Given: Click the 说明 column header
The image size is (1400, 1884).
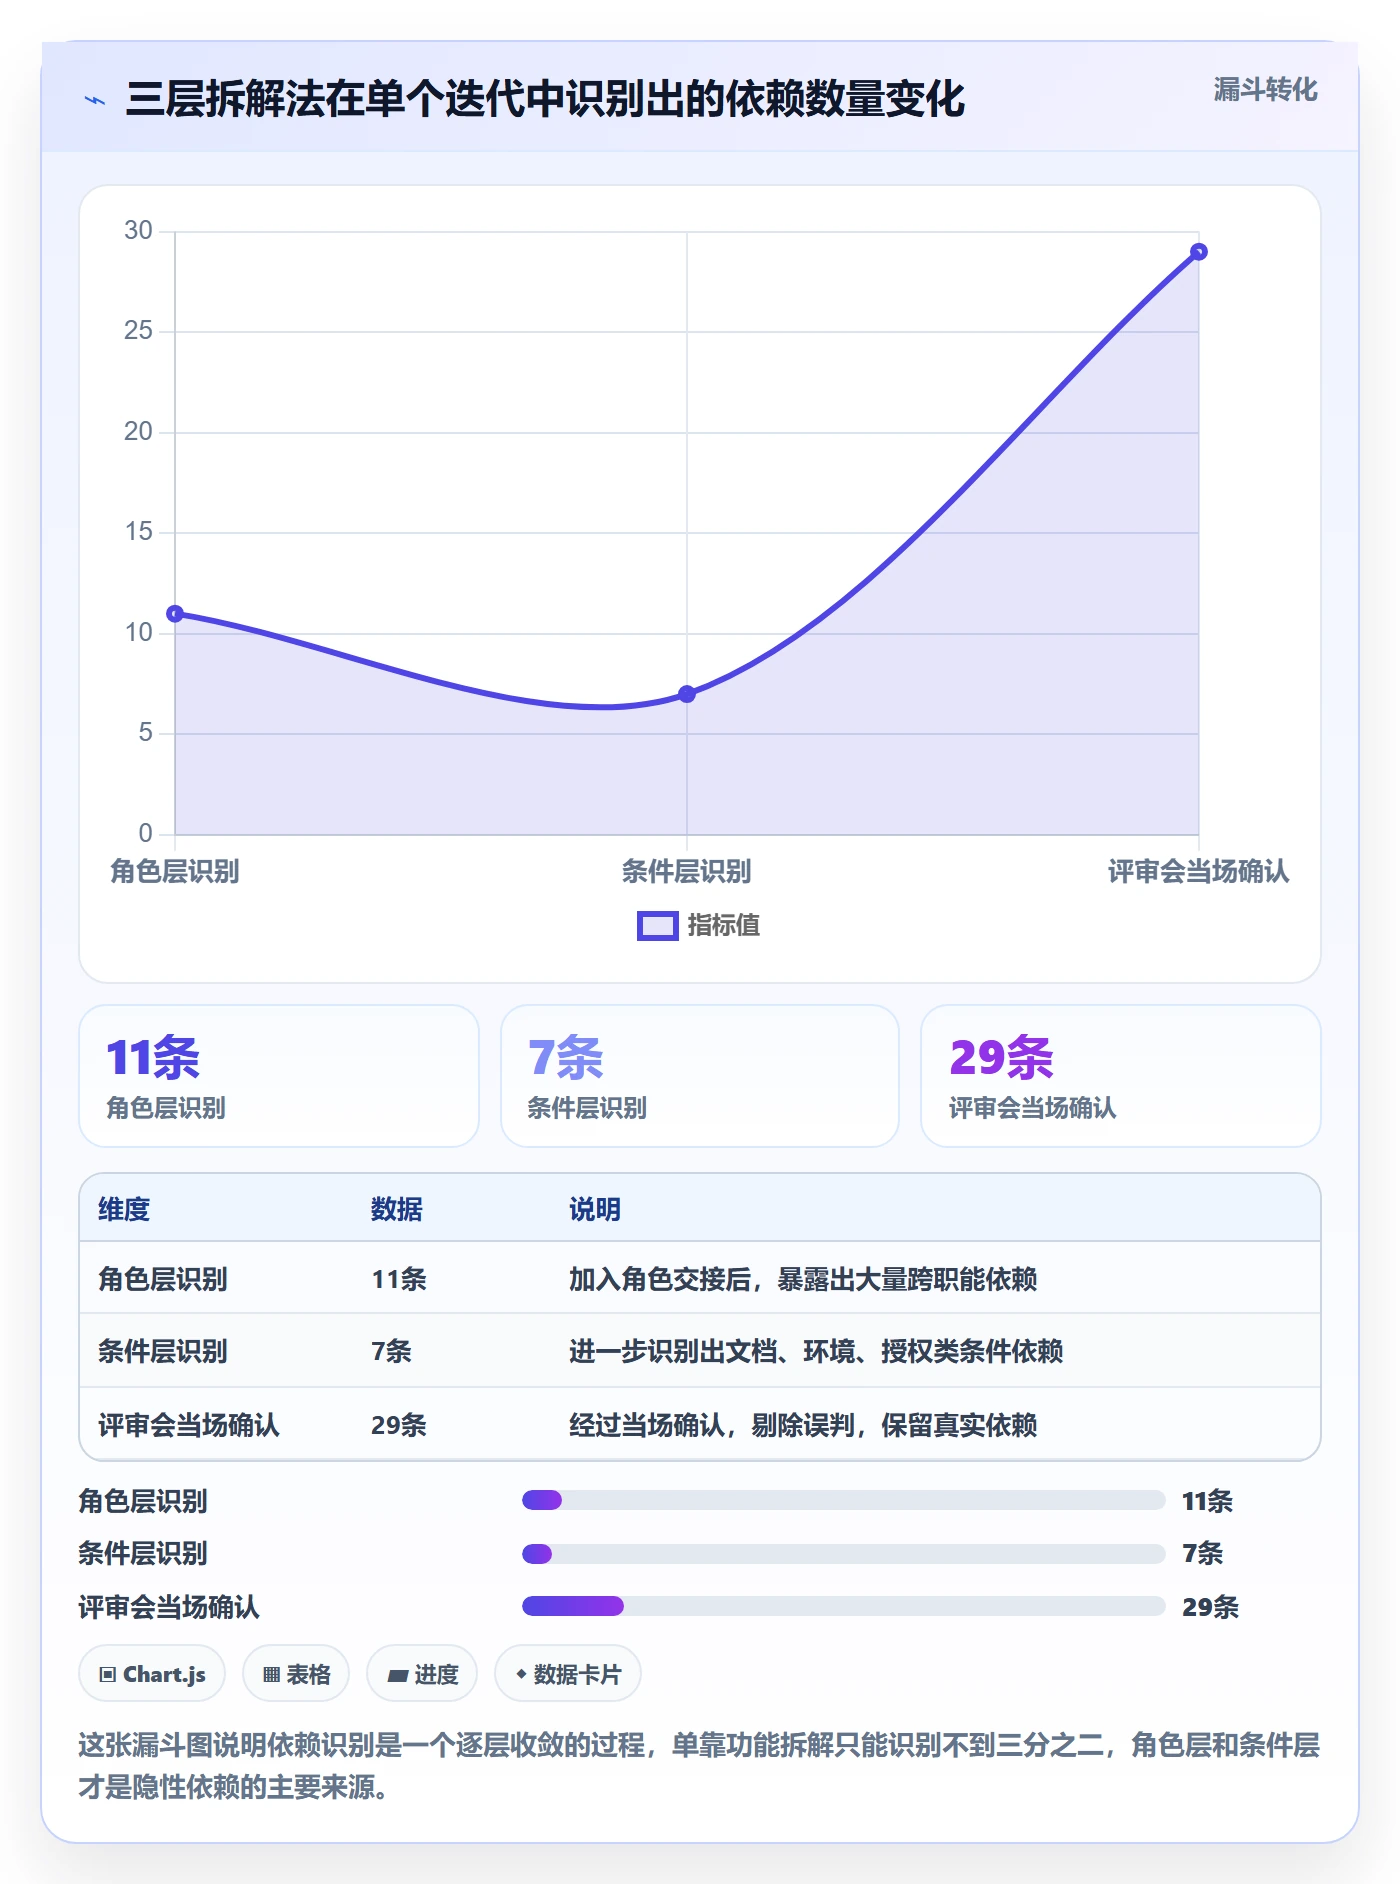Looking at the screenshot, I should tap(595, 1209).
